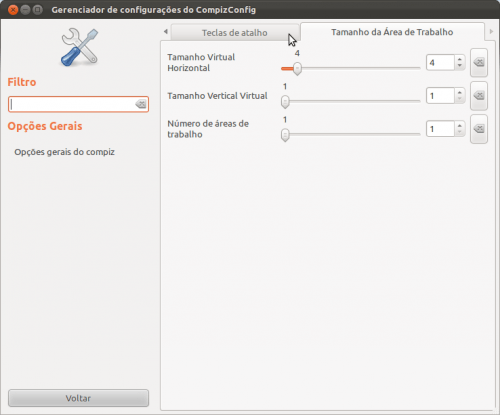Reset Tamanho Vertical Virtual to default
The width and height of the screenshot is (500, 415).
point(479,96)
